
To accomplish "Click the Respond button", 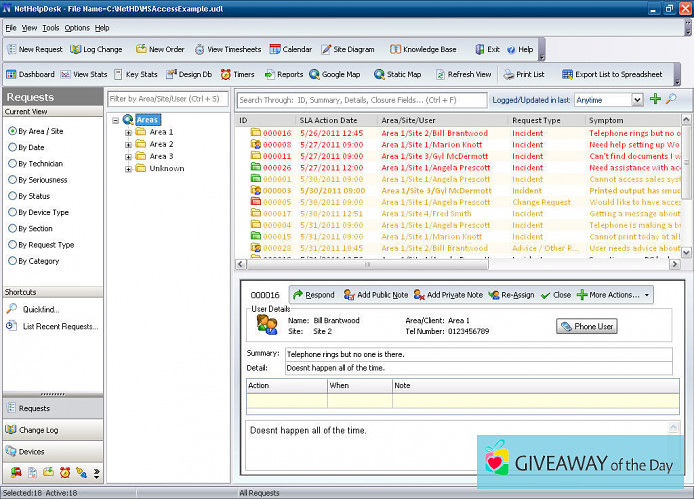I will pos(312,295).
